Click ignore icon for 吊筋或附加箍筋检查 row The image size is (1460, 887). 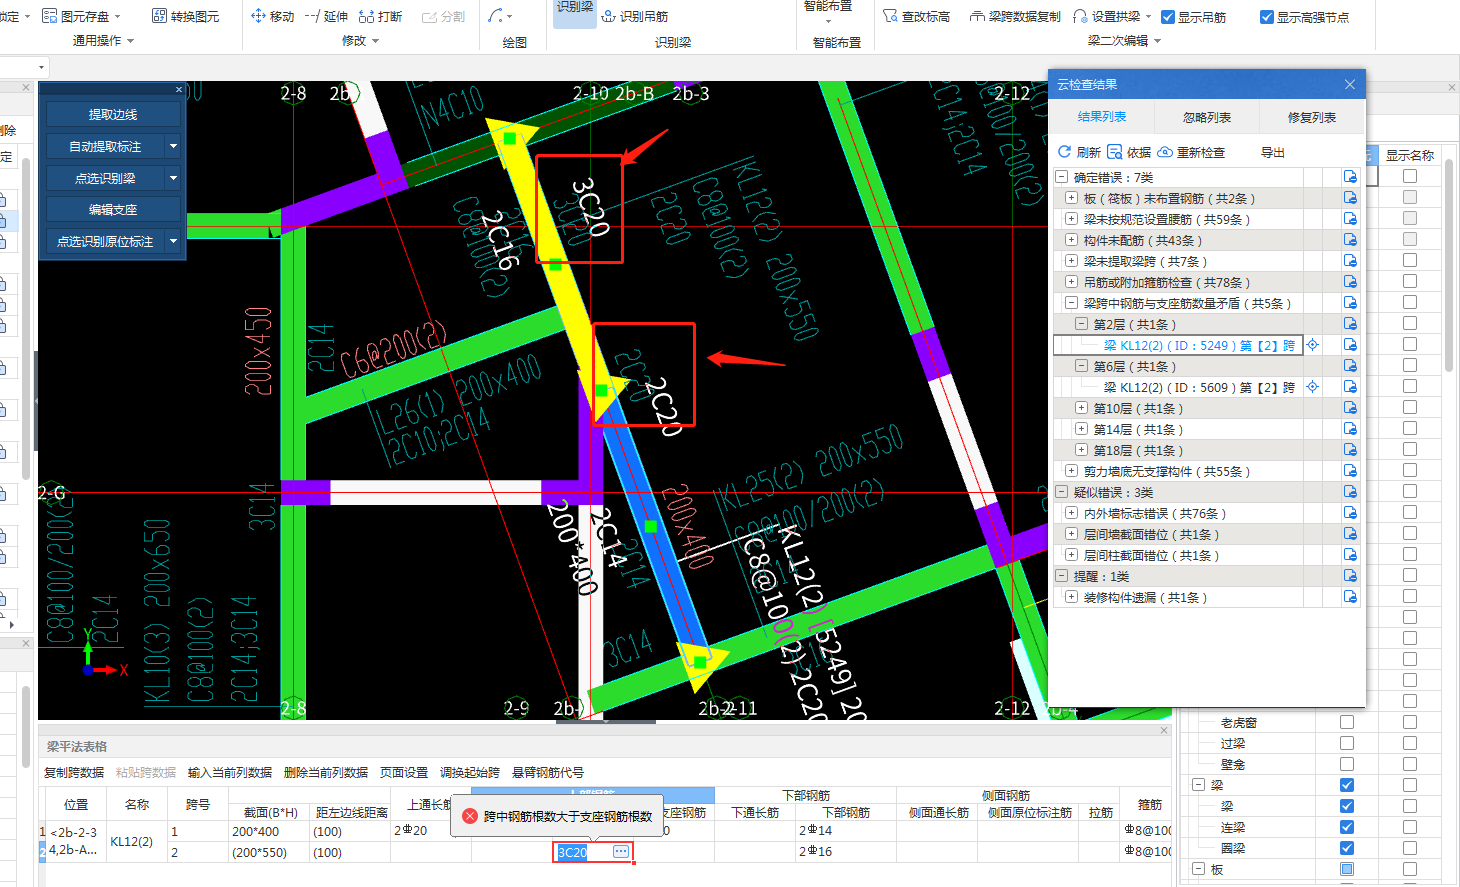click(1350, 282)
